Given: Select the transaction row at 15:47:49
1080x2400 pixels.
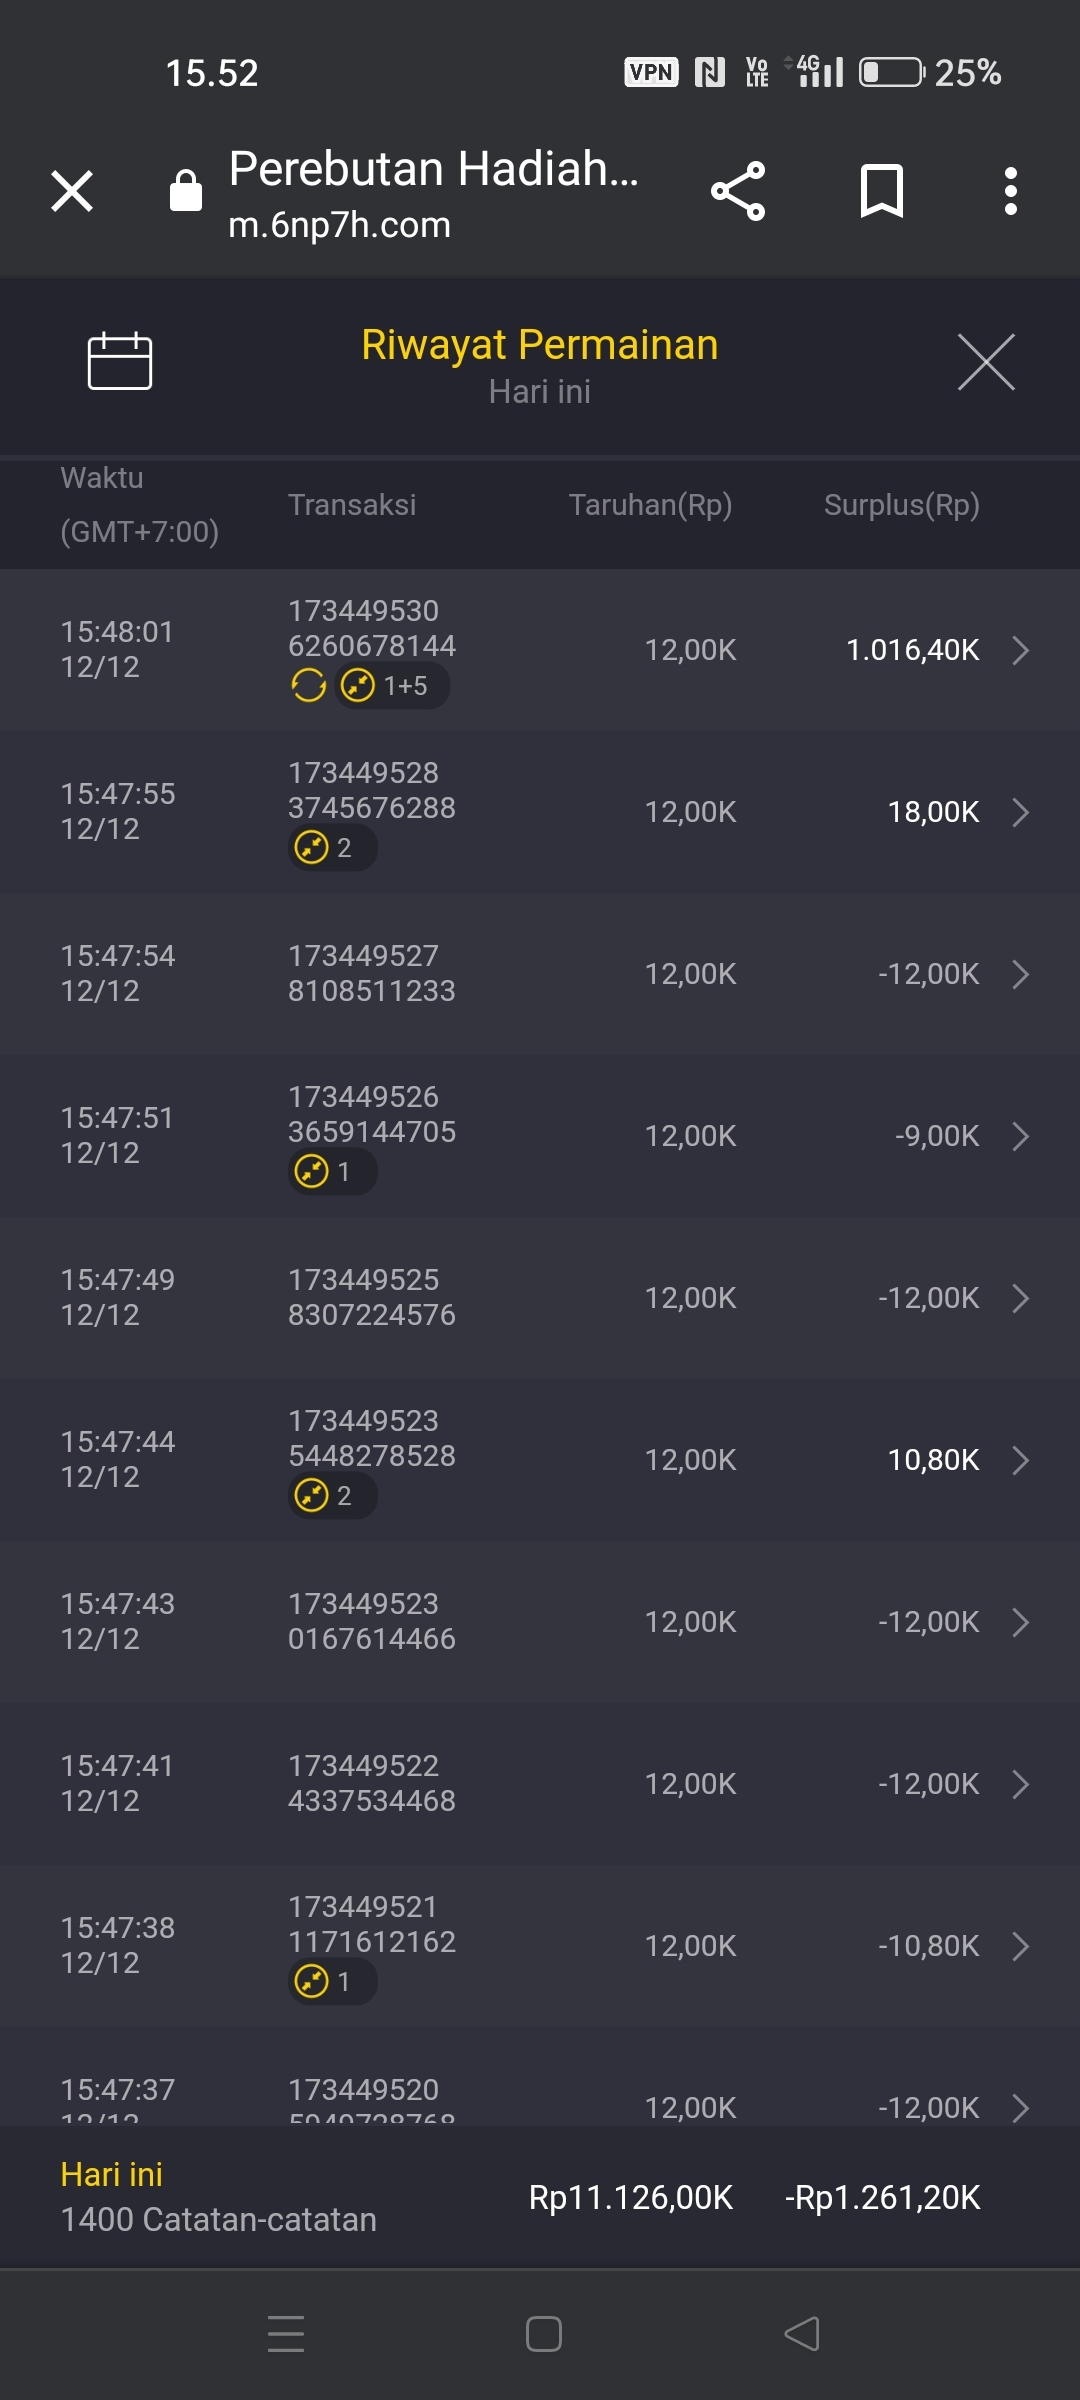Looking at the screenshot, I should point(540,1298).
